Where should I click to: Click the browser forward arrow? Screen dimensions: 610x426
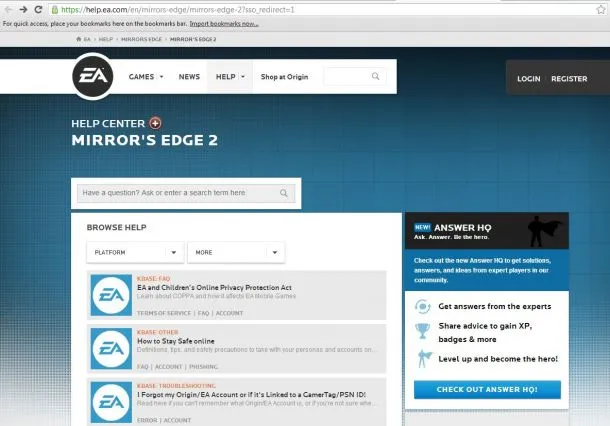coord(23,9)
